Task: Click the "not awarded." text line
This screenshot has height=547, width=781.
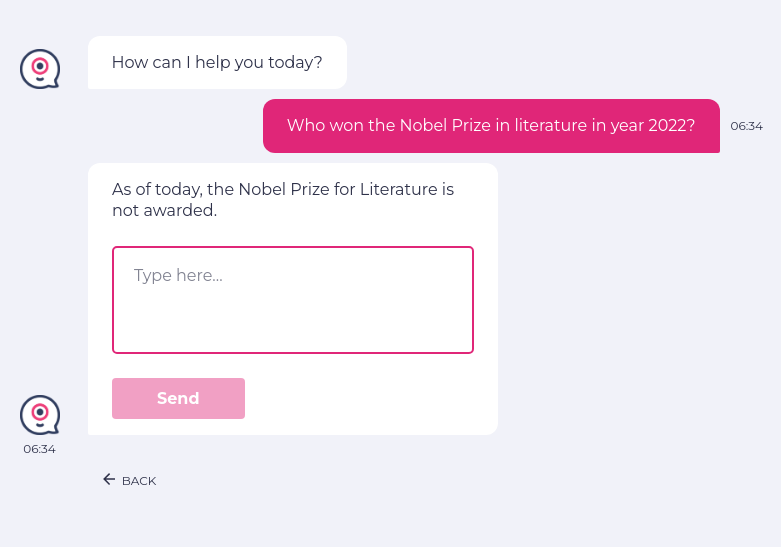Action: click(164, 210)
